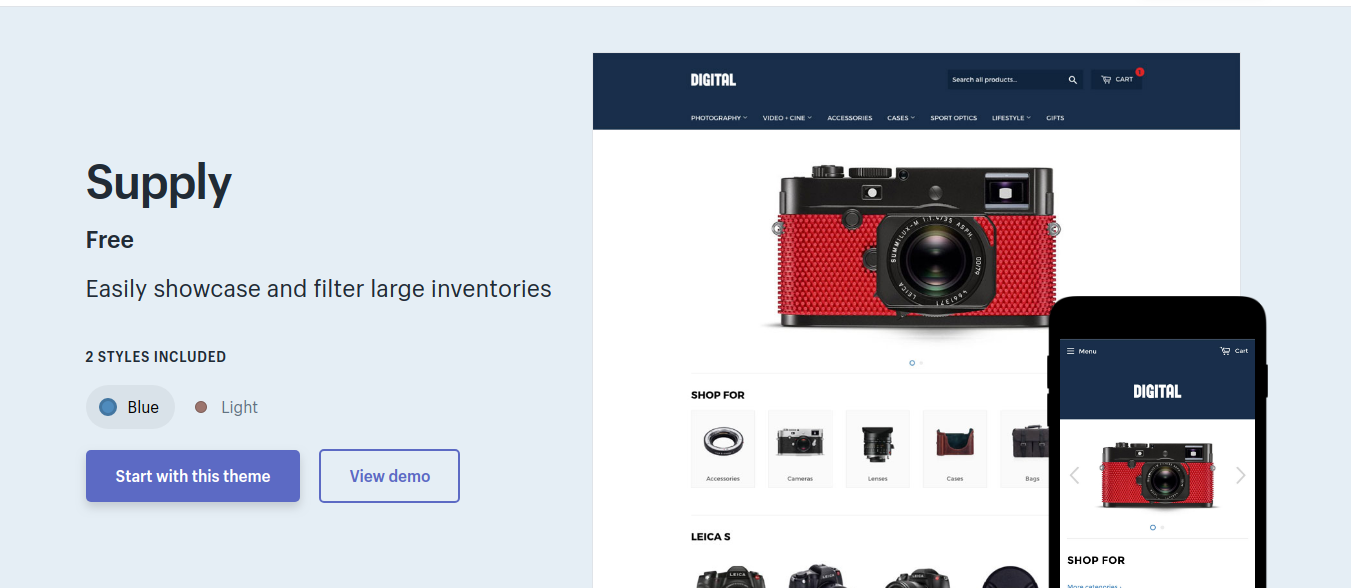This screenshot has width=1351, height=588.
Task: Expand the Video + Cine menu dropdown
Action: (x=787, y=118)
